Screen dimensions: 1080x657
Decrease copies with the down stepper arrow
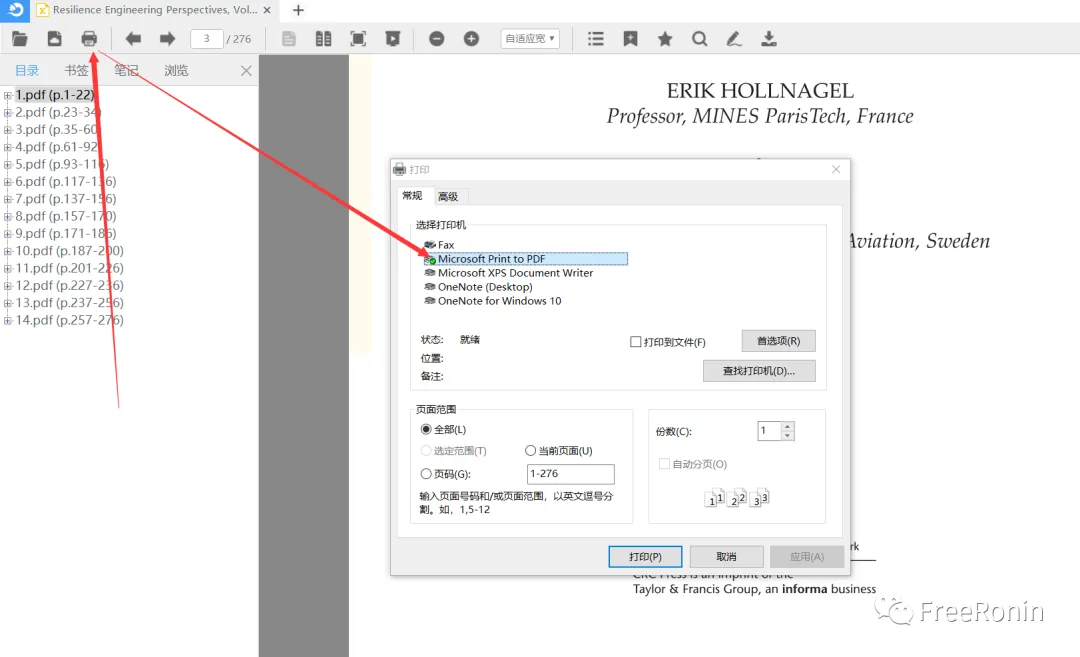788,436
